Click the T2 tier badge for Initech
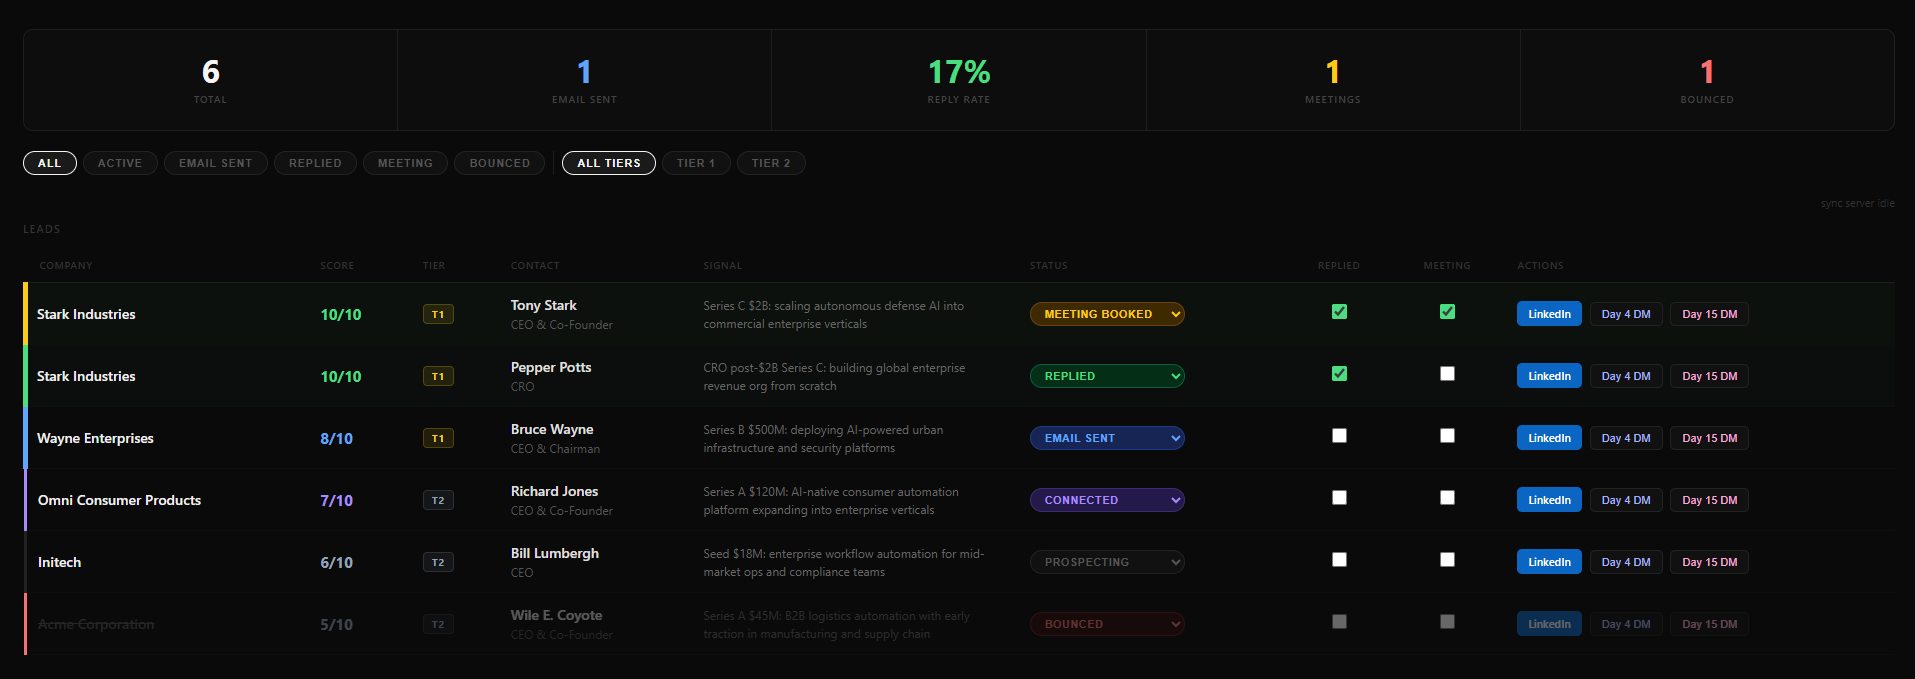Image resolution: width=1915 pixels, height=679 pixels. click(438, 562)
